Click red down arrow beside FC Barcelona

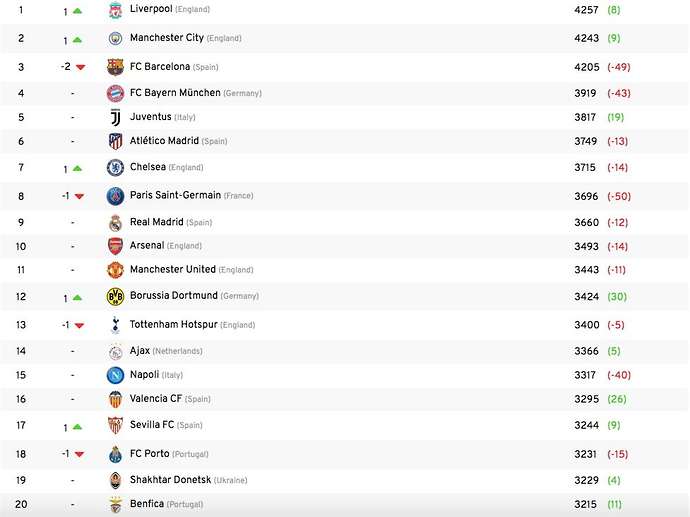tap(80, 67)
